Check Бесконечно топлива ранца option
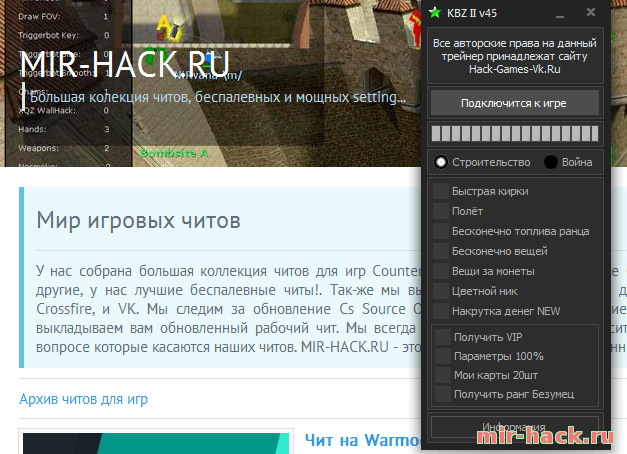Viewport: 627px width, 454px height. (x=441, y=231)
